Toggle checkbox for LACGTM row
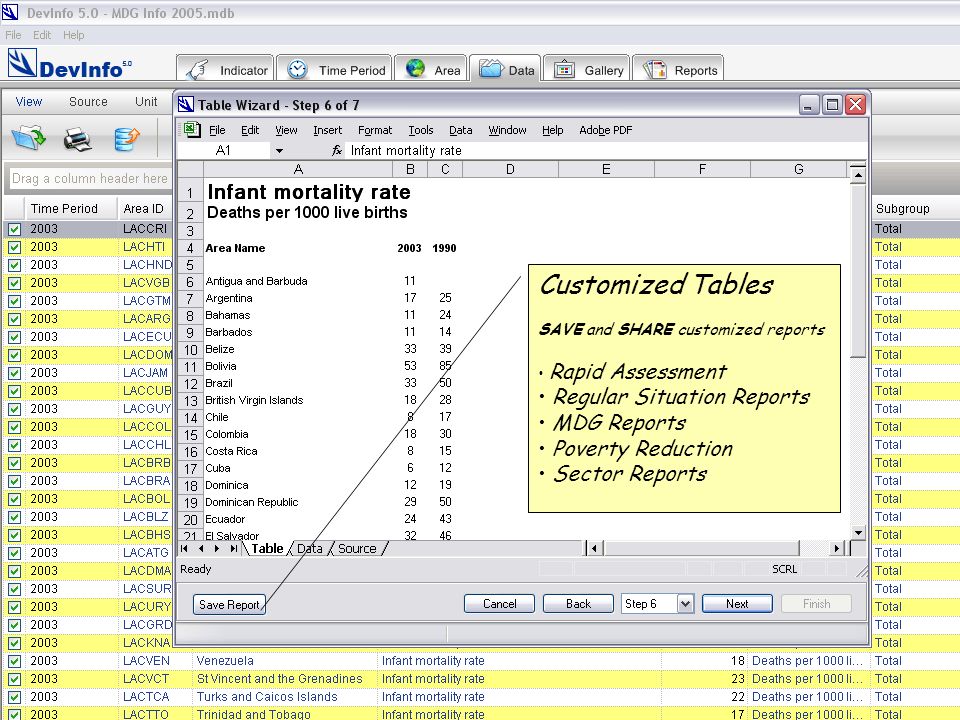This screenshot has height=720, width=960. coord(14,301)
